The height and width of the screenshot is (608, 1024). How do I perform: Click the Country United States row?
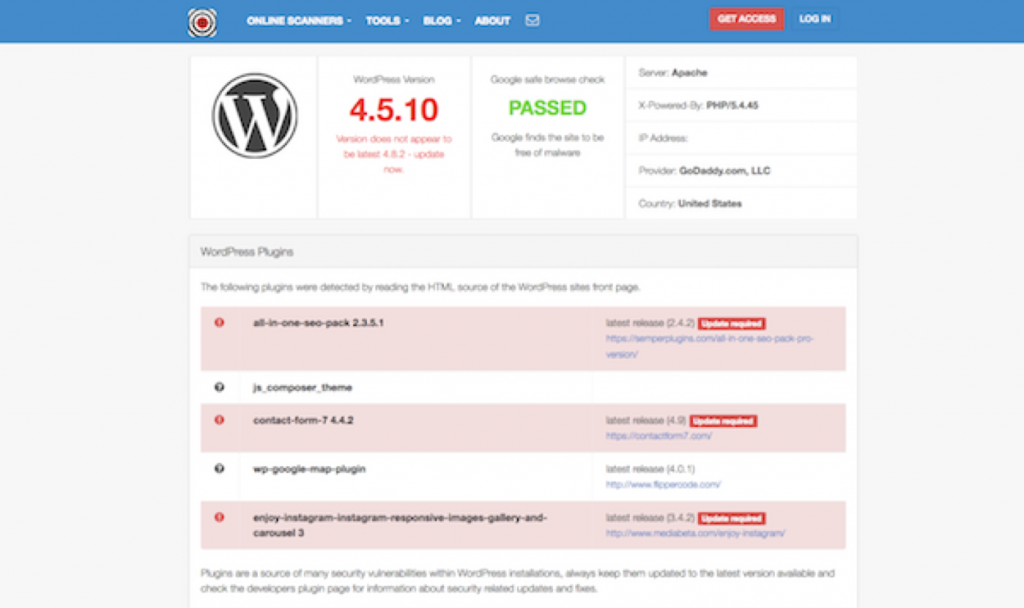[741, 203]
